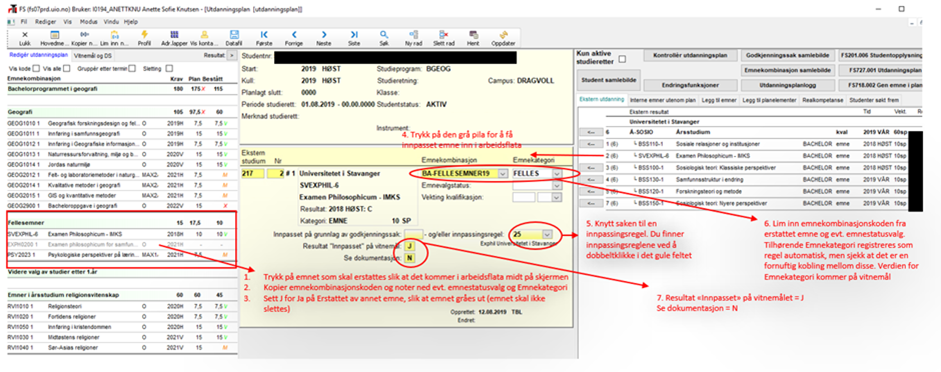Click arrow button next to Å-SOSIO Årsstudium row
This screenshot has height=372, width=941.
coord(591,132)
